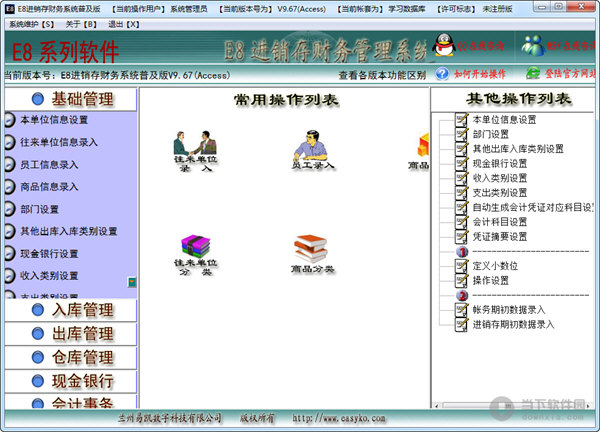The height and width of the screenshot is (432, 600).
Task: Select 自动生成会计凭证对应科目设置 tree item
Action: pos(533,207)
